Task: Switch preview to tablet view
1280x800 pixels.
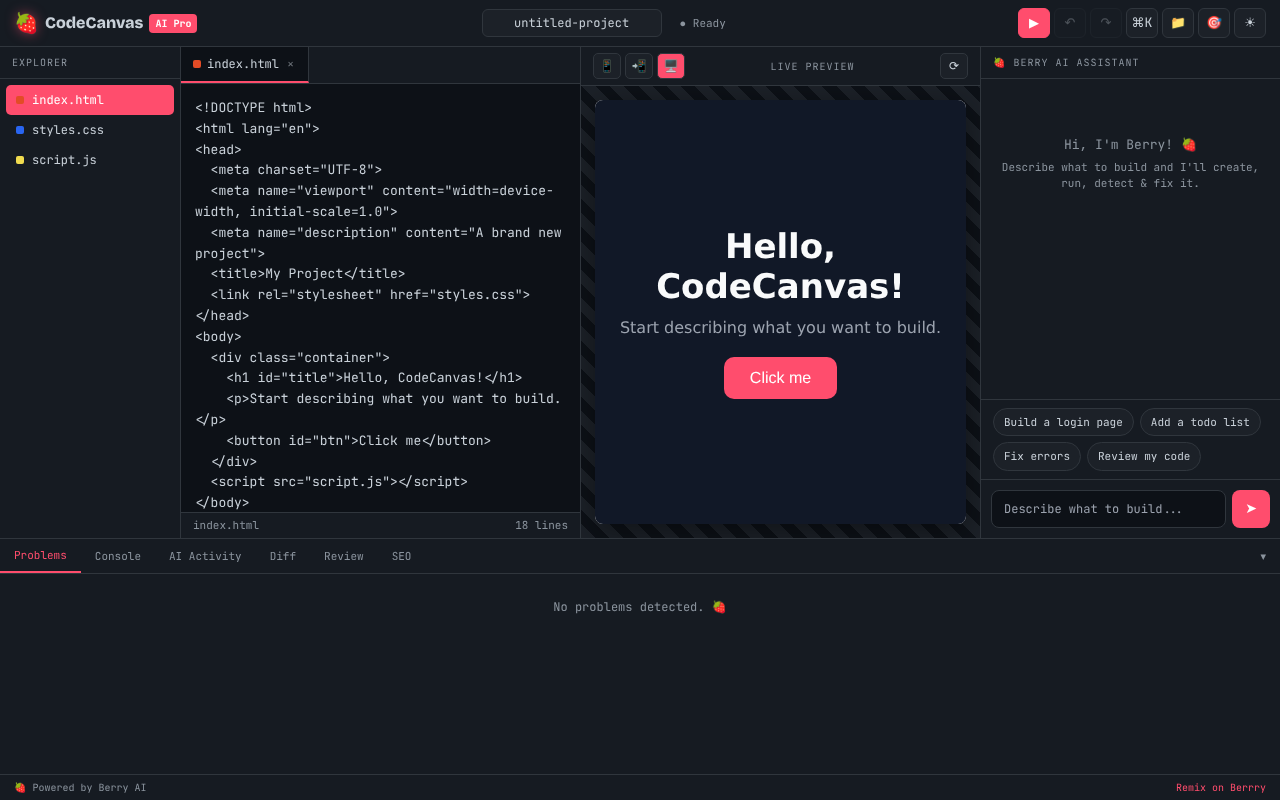Action: pyautogui.click(x=639, y=66)
